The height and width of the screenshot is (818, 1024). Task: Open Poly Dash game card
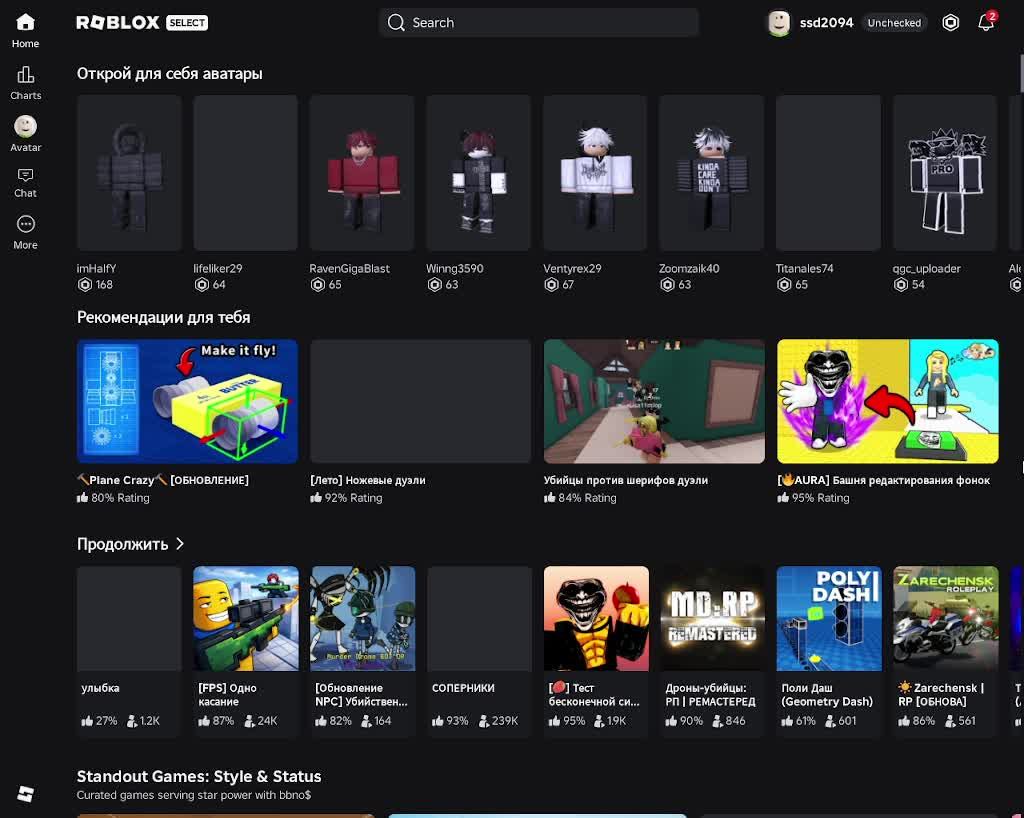tap(829, 651)
